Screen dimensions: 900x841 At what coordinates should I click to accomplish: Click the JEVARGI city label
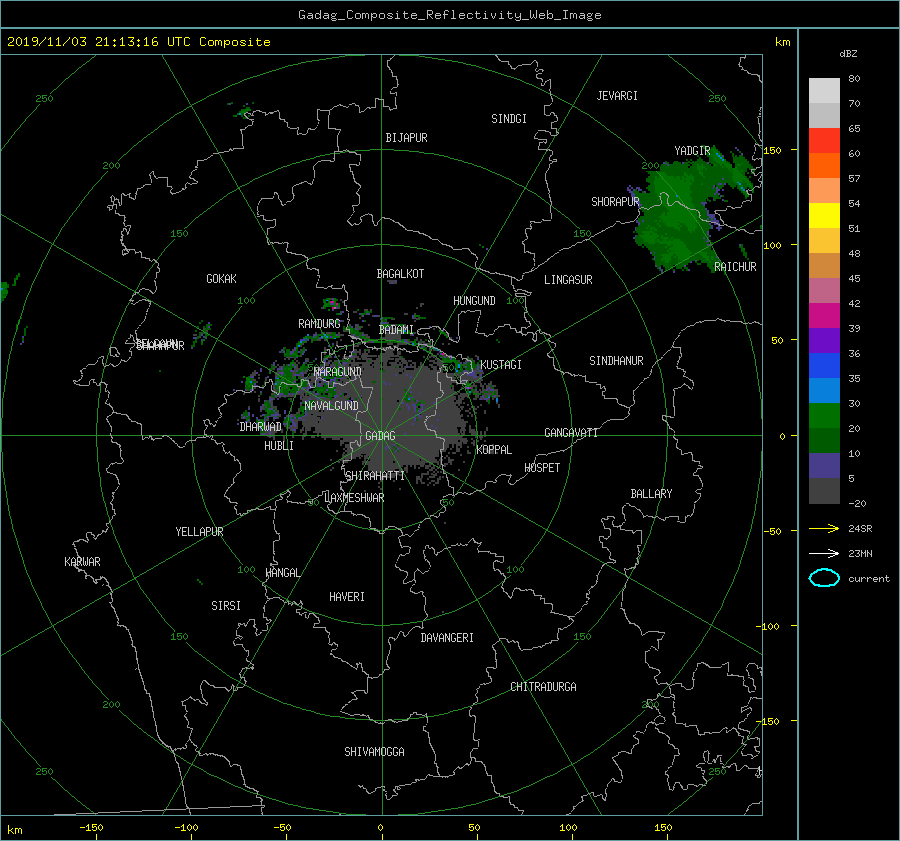pos(617,96)
